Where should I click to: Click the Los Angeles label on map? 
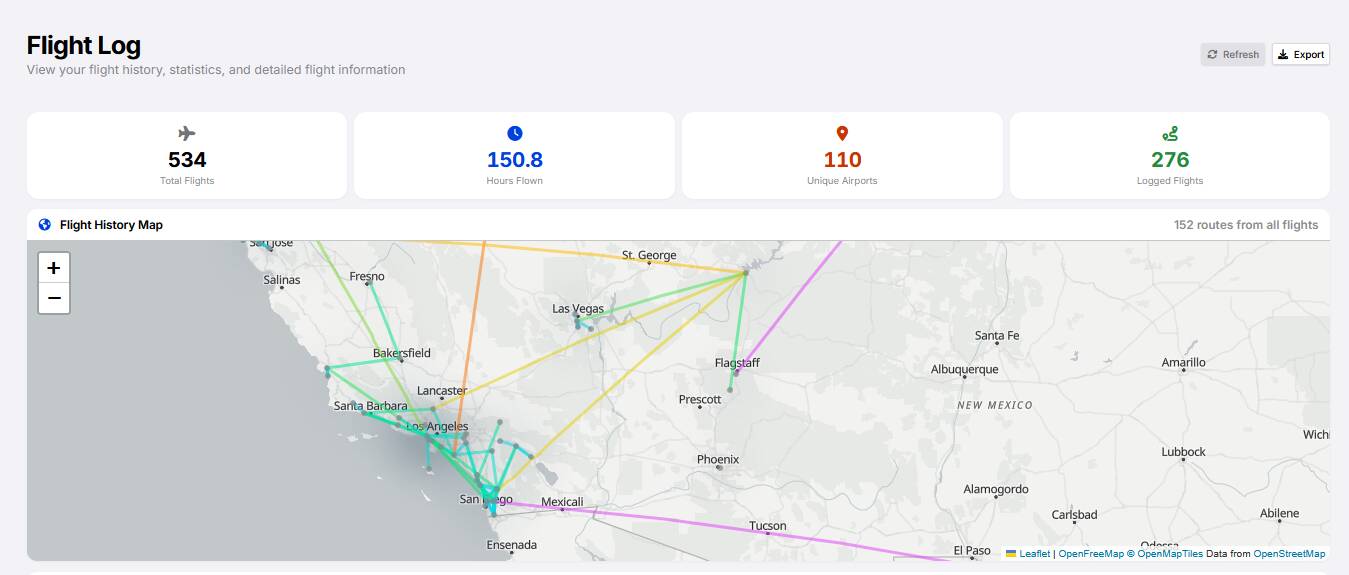pyautogui.click(x=437, y=426)
